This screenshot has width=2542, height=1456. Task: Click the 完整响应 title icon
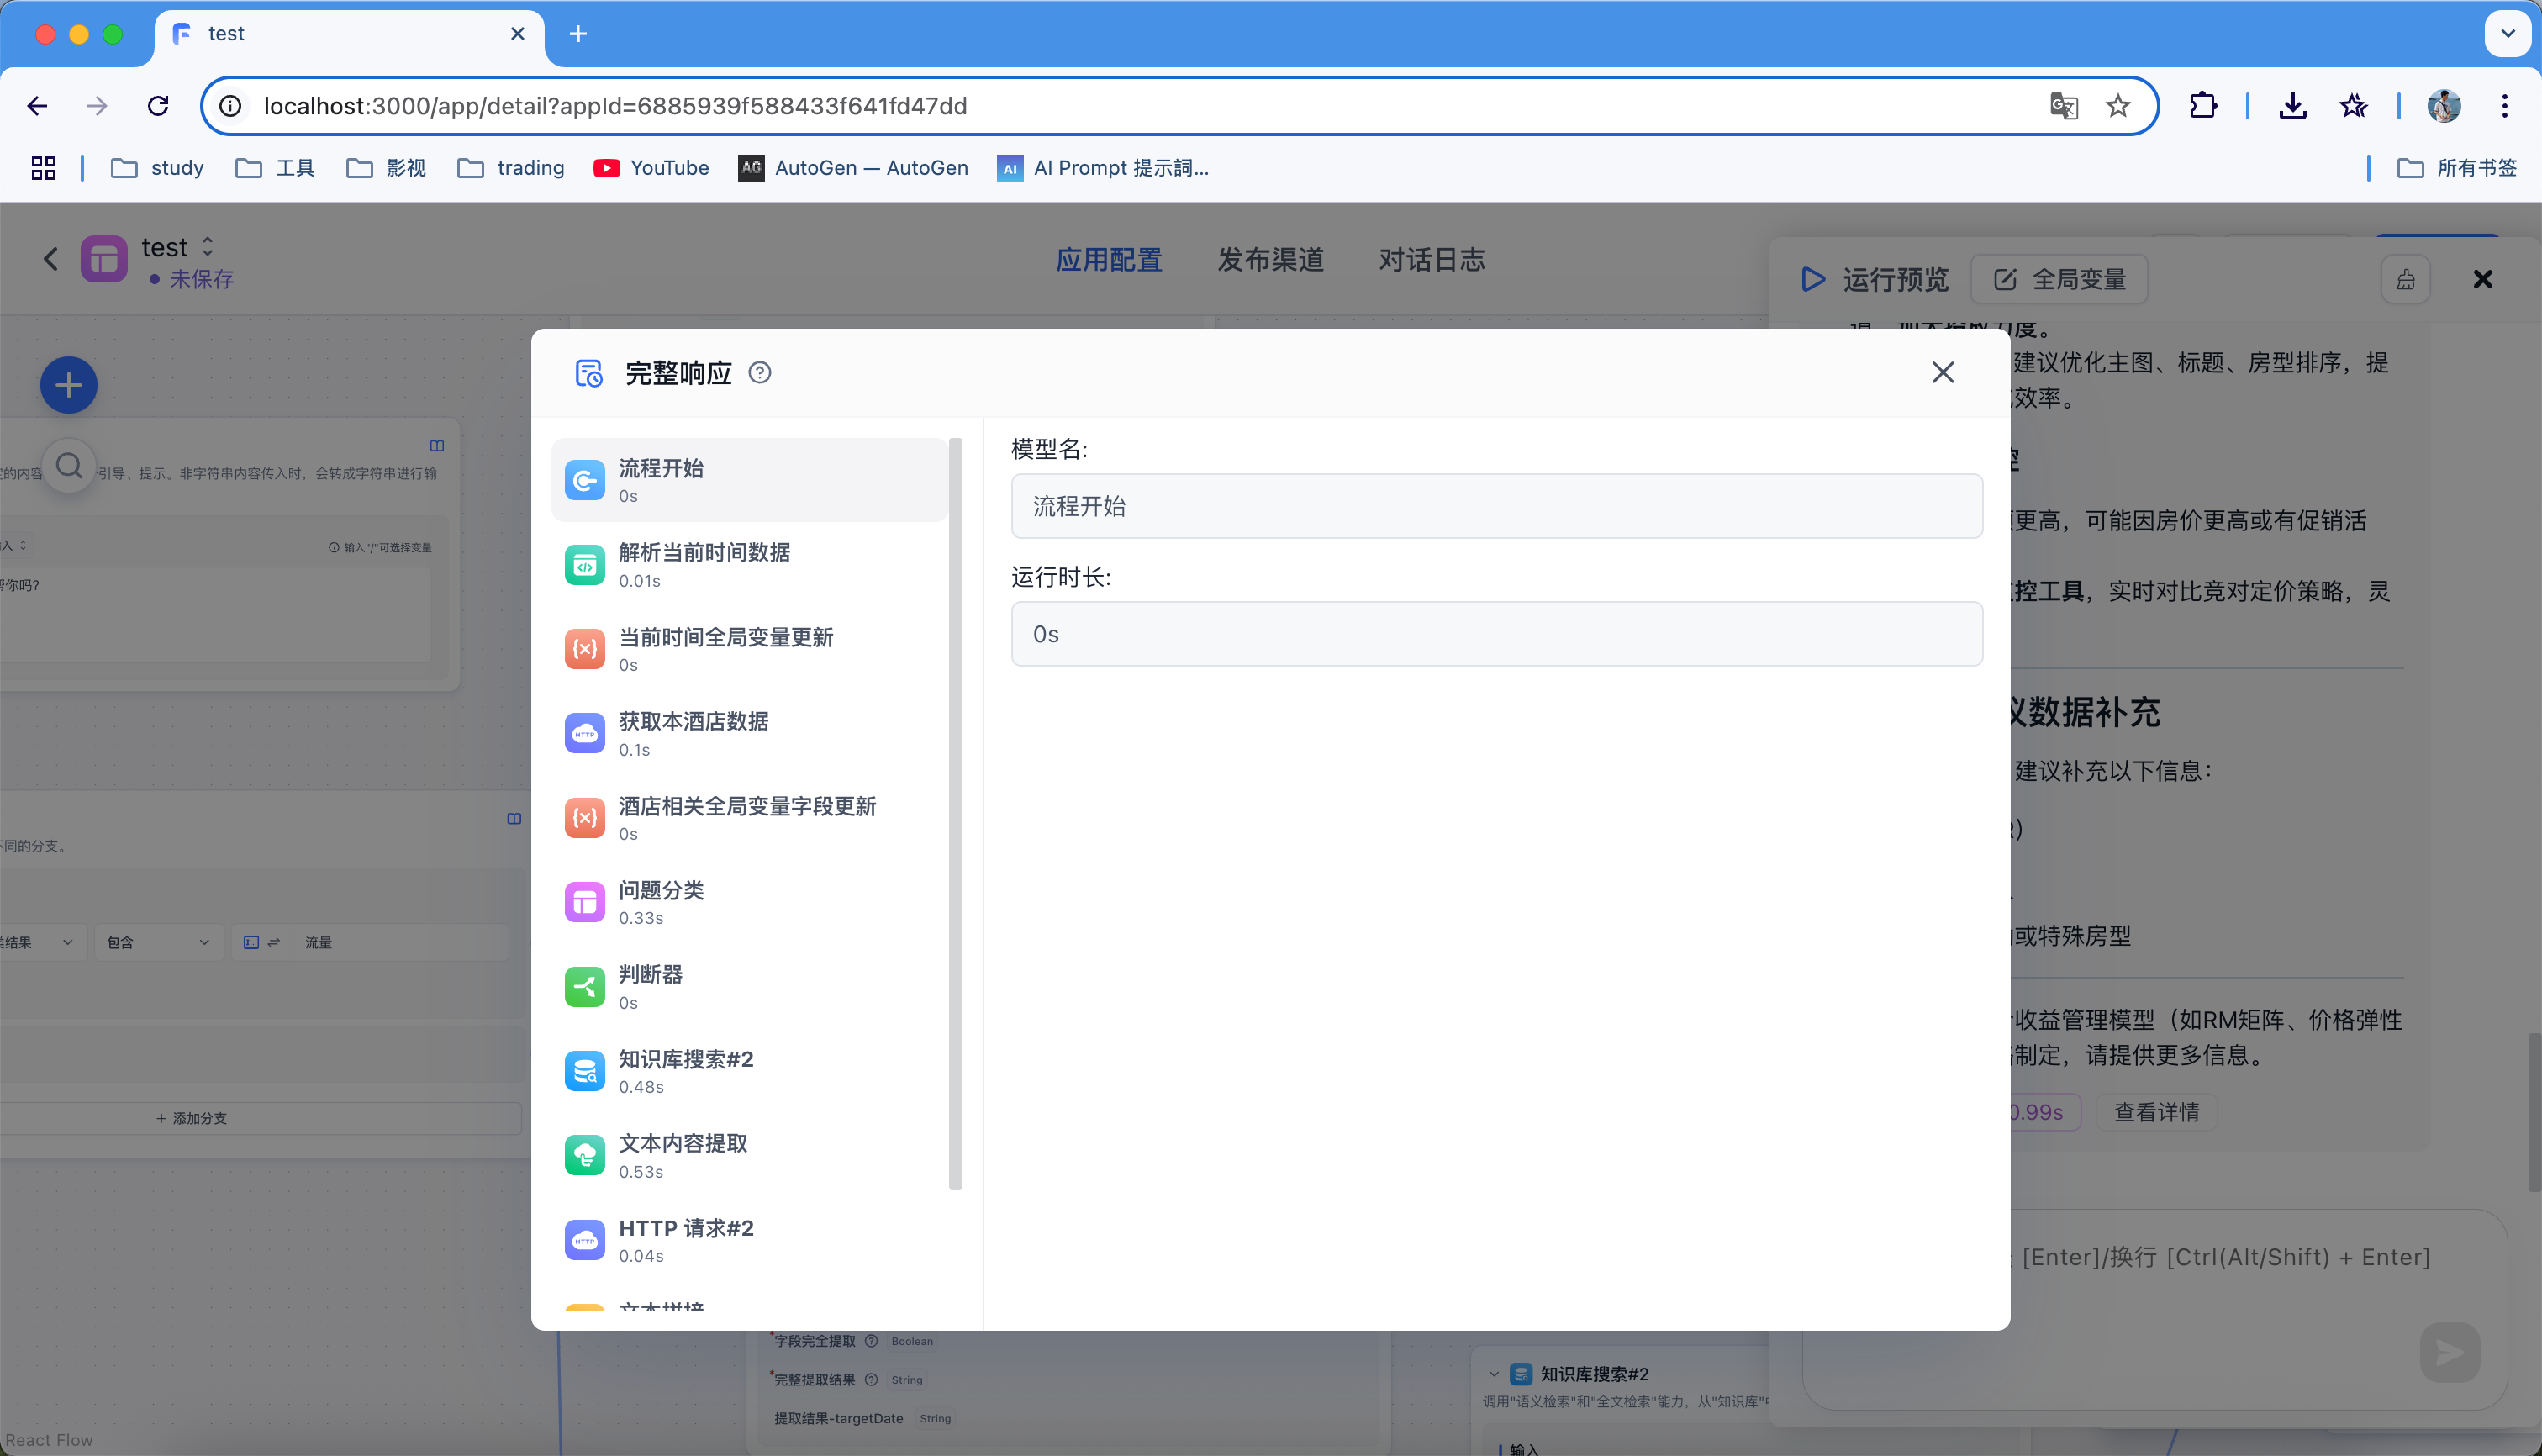point(588,373)
